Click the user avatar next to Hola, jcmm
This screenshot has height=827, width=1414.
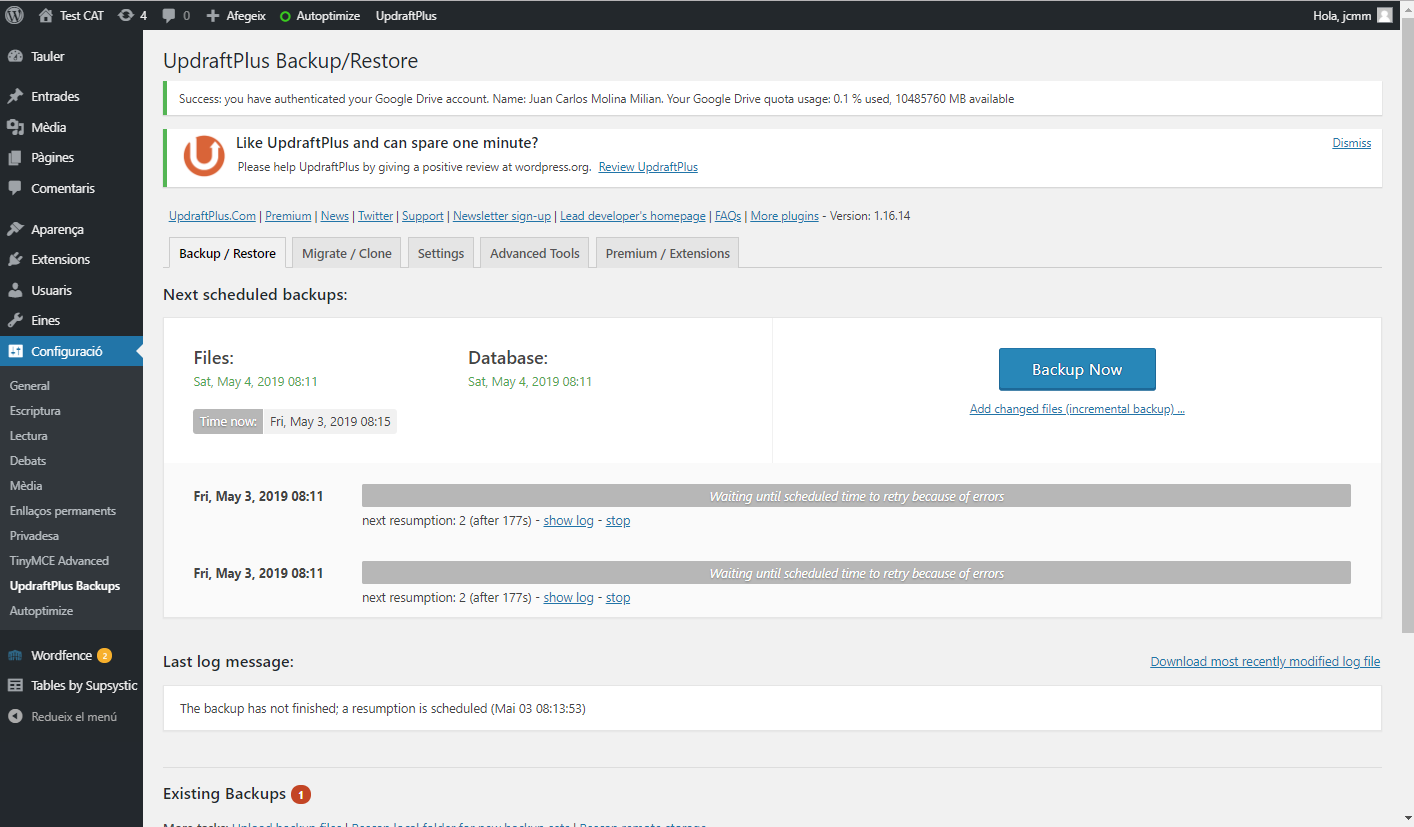[1384, 15]
